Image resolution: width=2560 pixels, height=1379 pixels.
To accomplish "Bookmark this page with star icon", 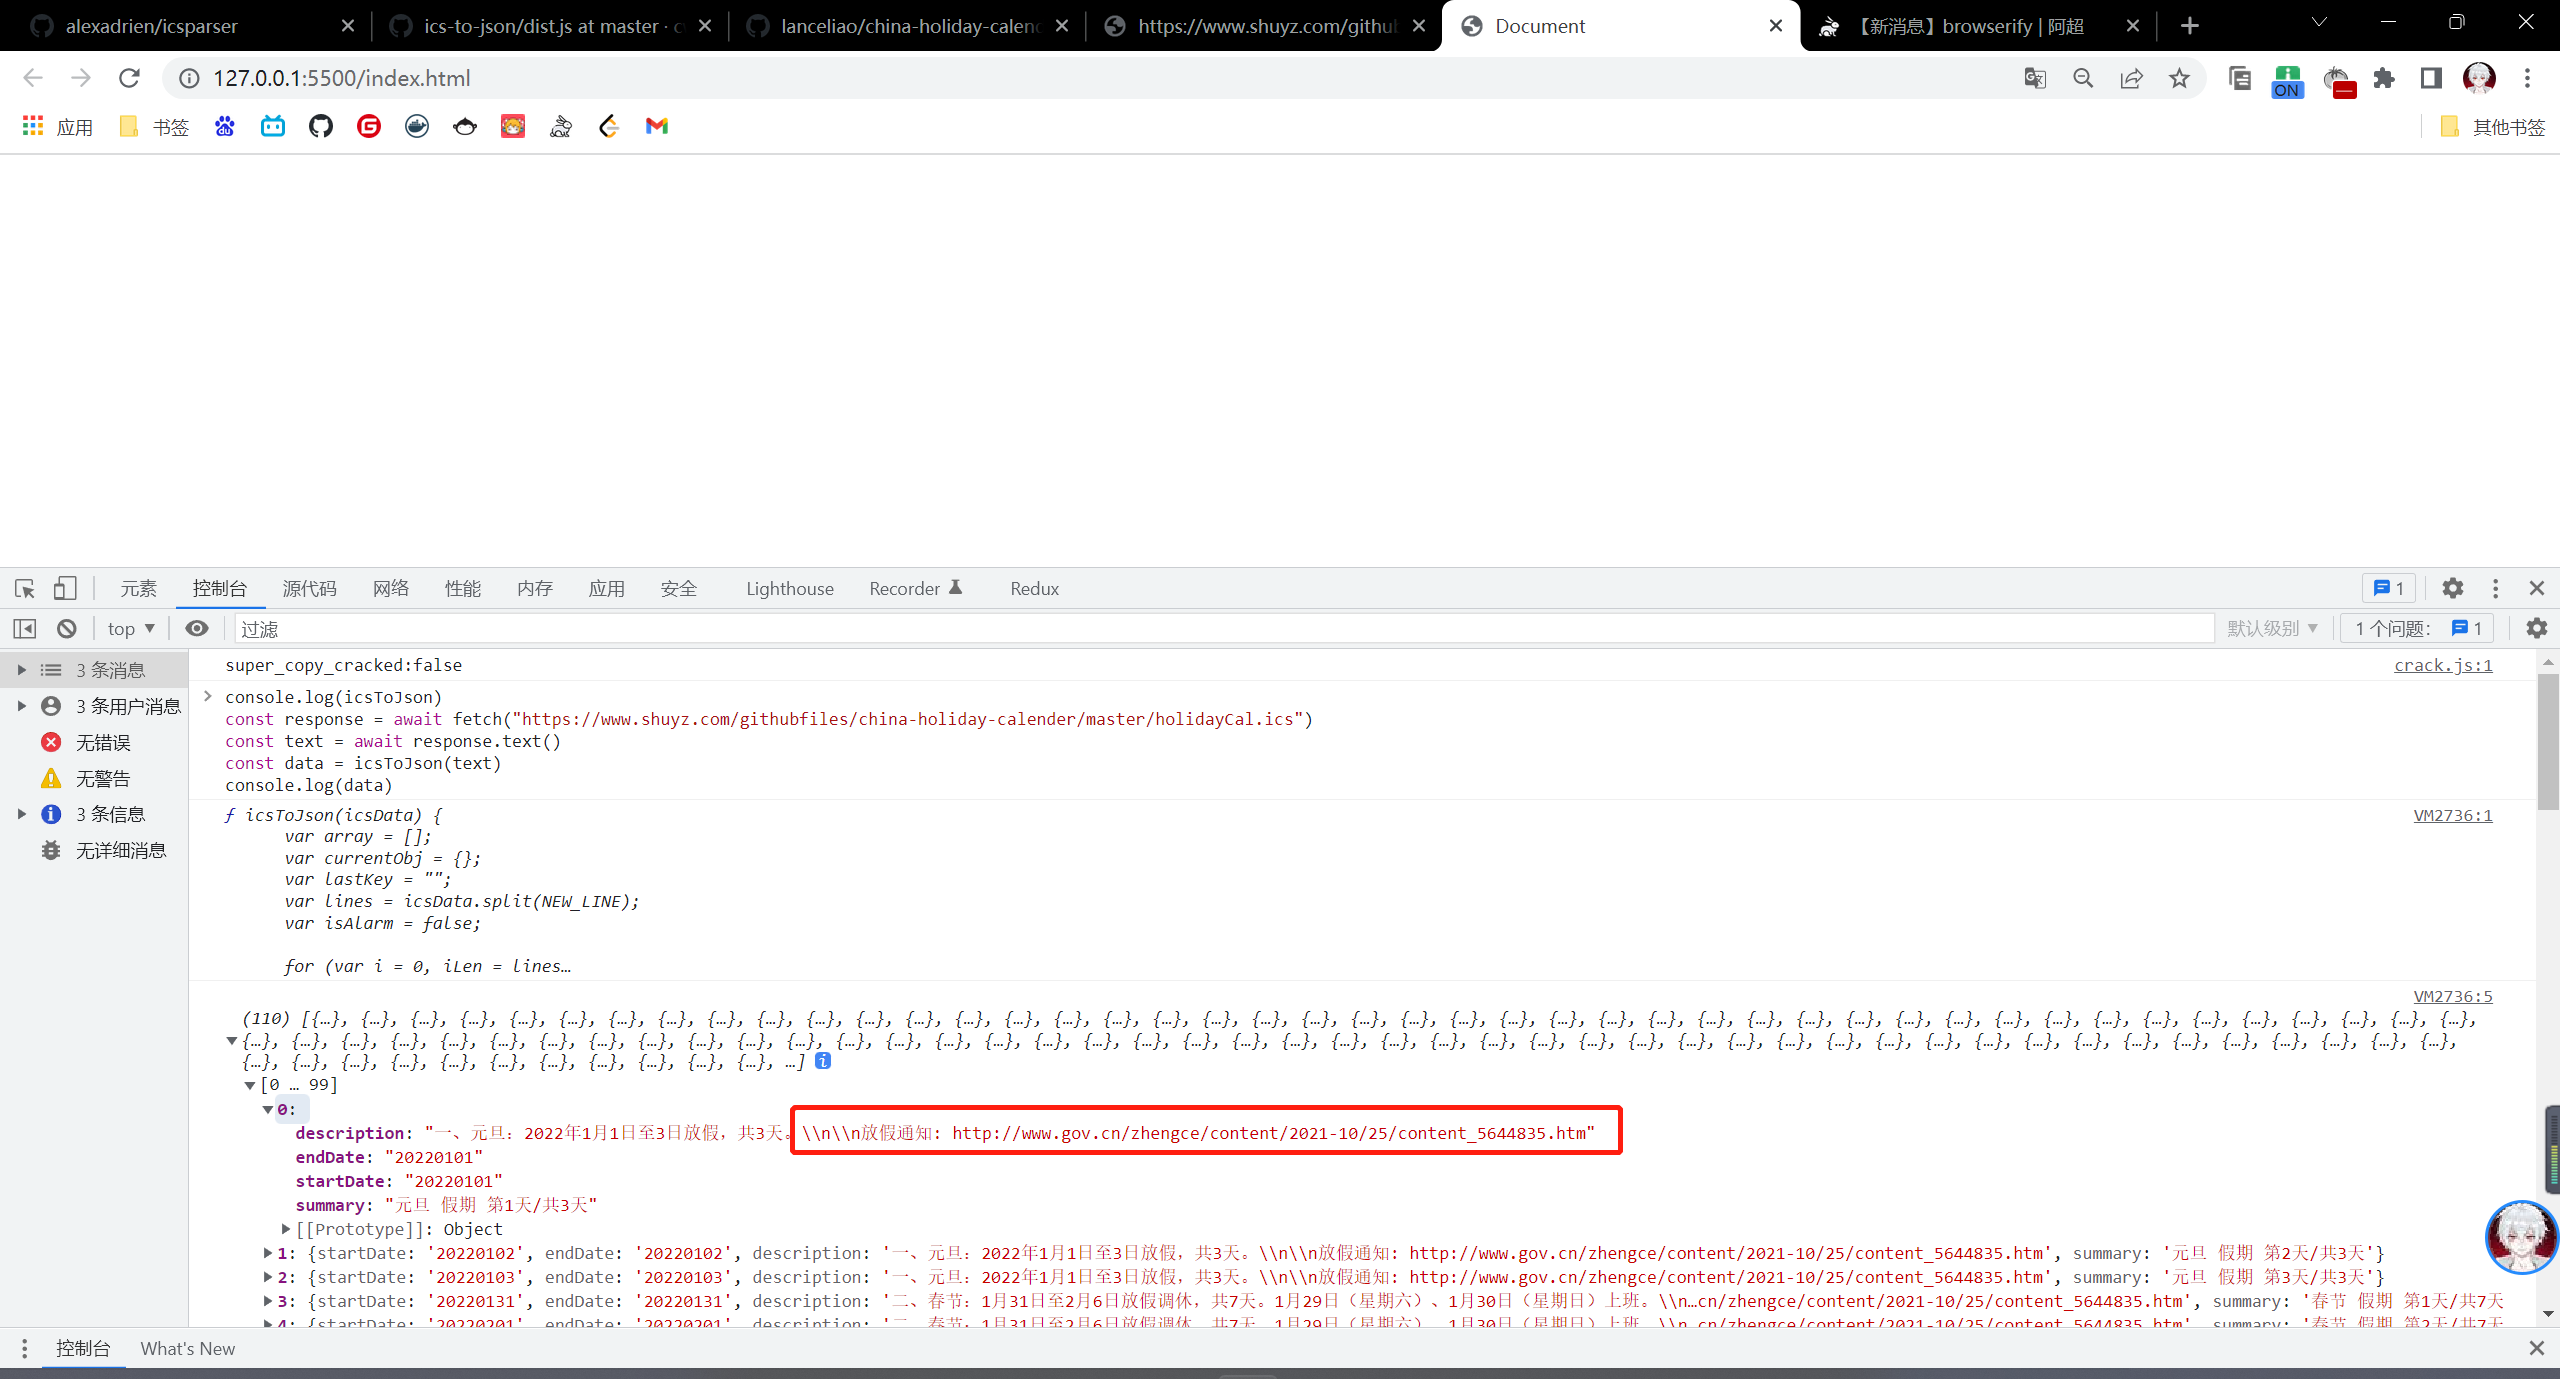I will click(x=2179, y=78).
